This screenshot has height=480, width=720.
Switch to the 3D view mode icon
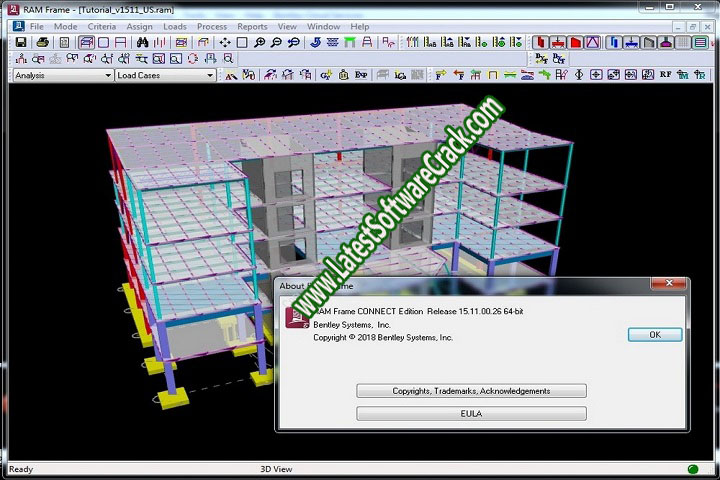point(86,43)
